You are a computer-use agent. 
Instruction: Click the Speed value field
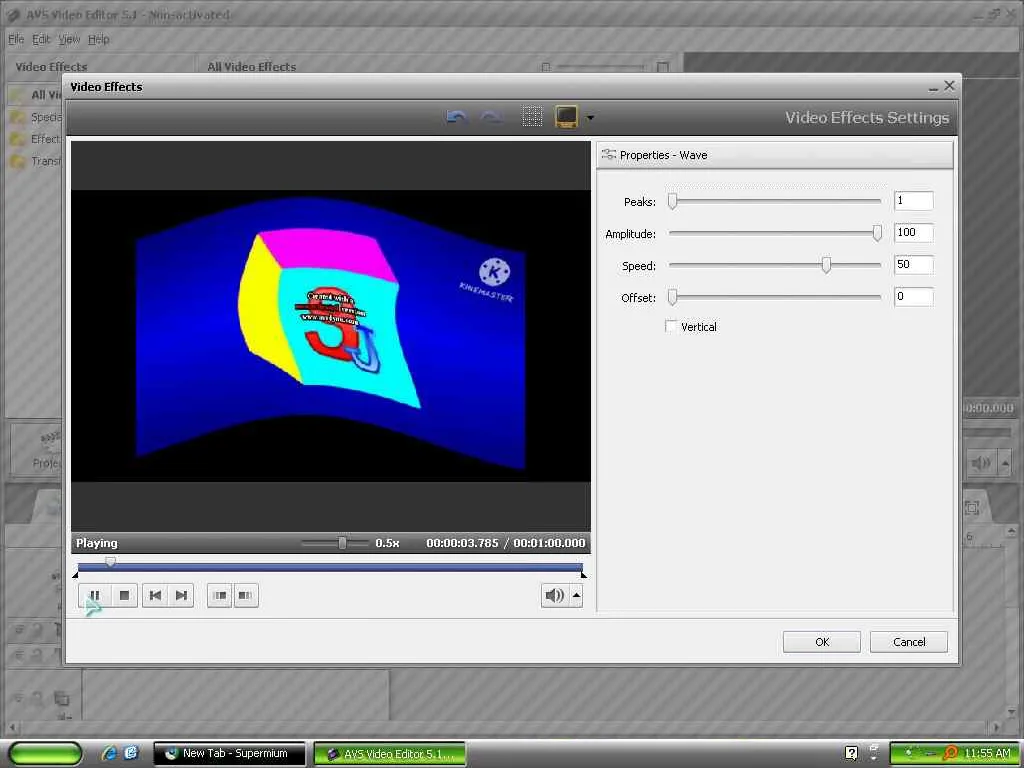coord(914,264)
